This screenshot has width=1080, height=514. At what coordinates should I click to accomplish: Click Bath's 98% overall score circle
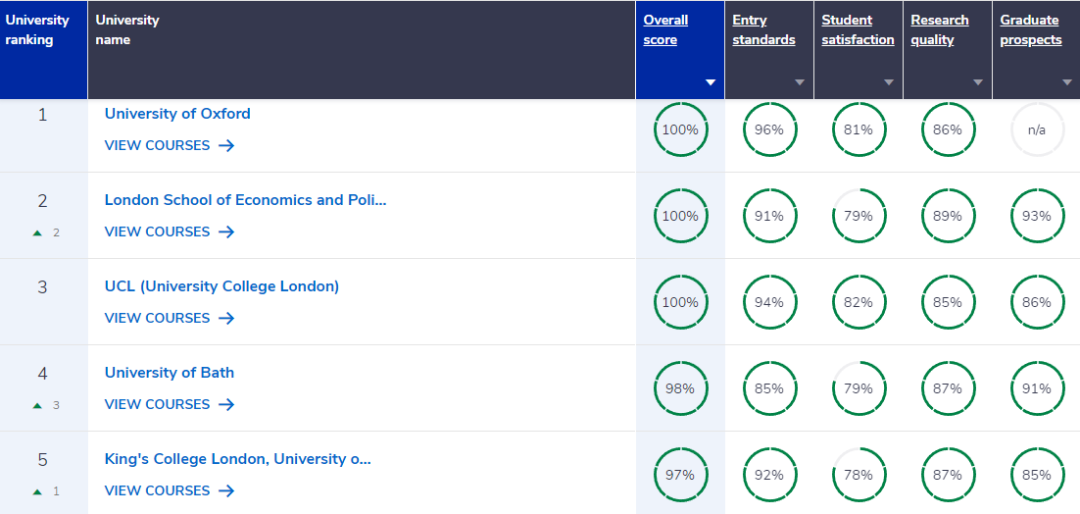(x=680, y=389)
